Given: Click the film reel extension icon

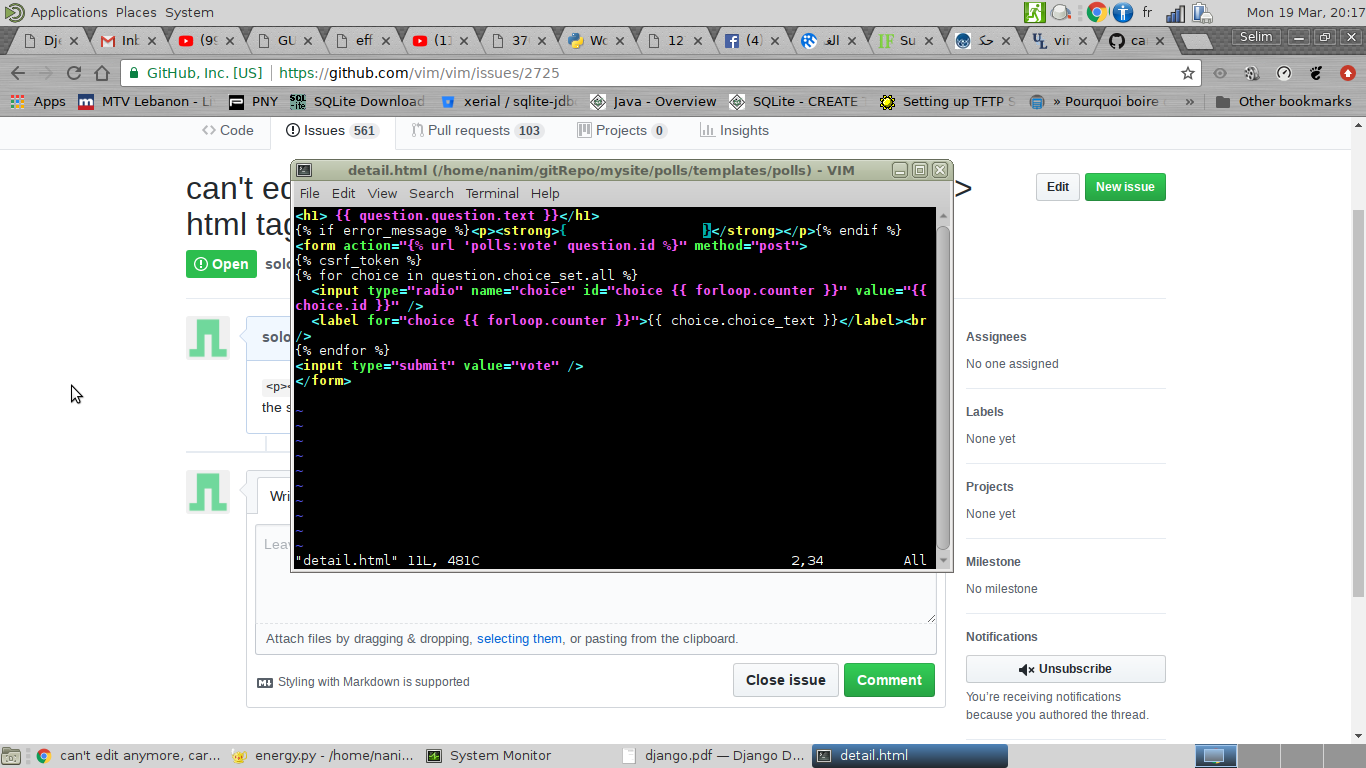Looking at the screenshot, I should point(1251,73).
